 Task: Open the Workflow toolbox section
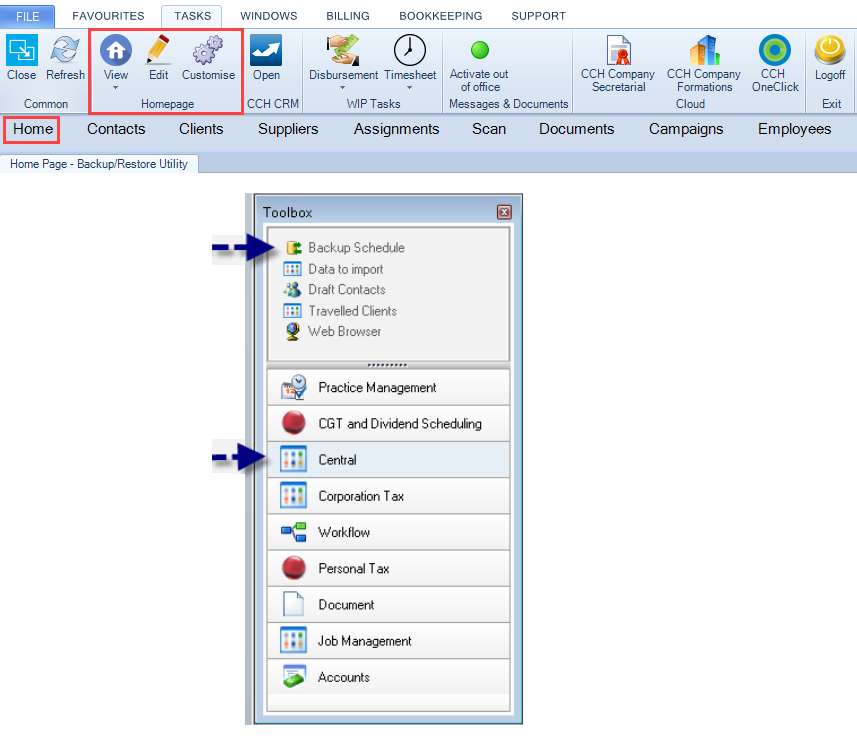pyautogui.click(x=388, y=532)
